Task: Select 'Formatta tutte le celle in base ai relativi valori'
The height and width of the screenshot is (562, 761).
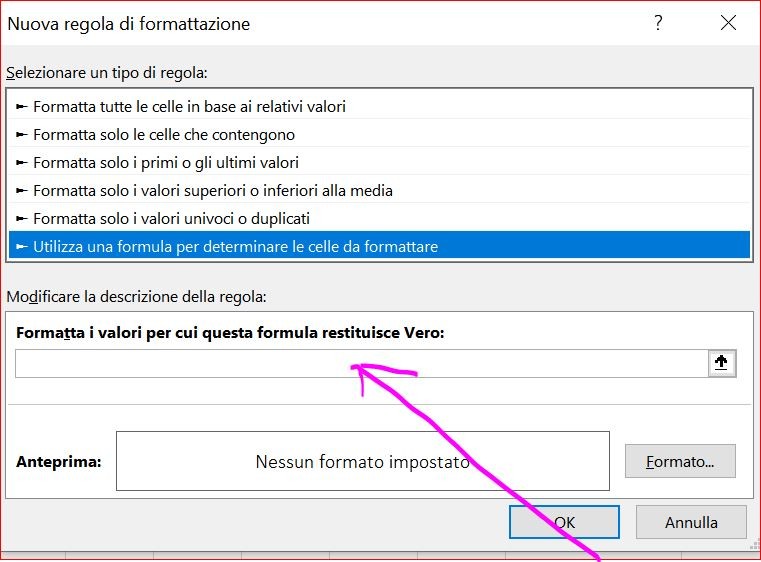Action: pyautogui.click(x=380, y=106)
